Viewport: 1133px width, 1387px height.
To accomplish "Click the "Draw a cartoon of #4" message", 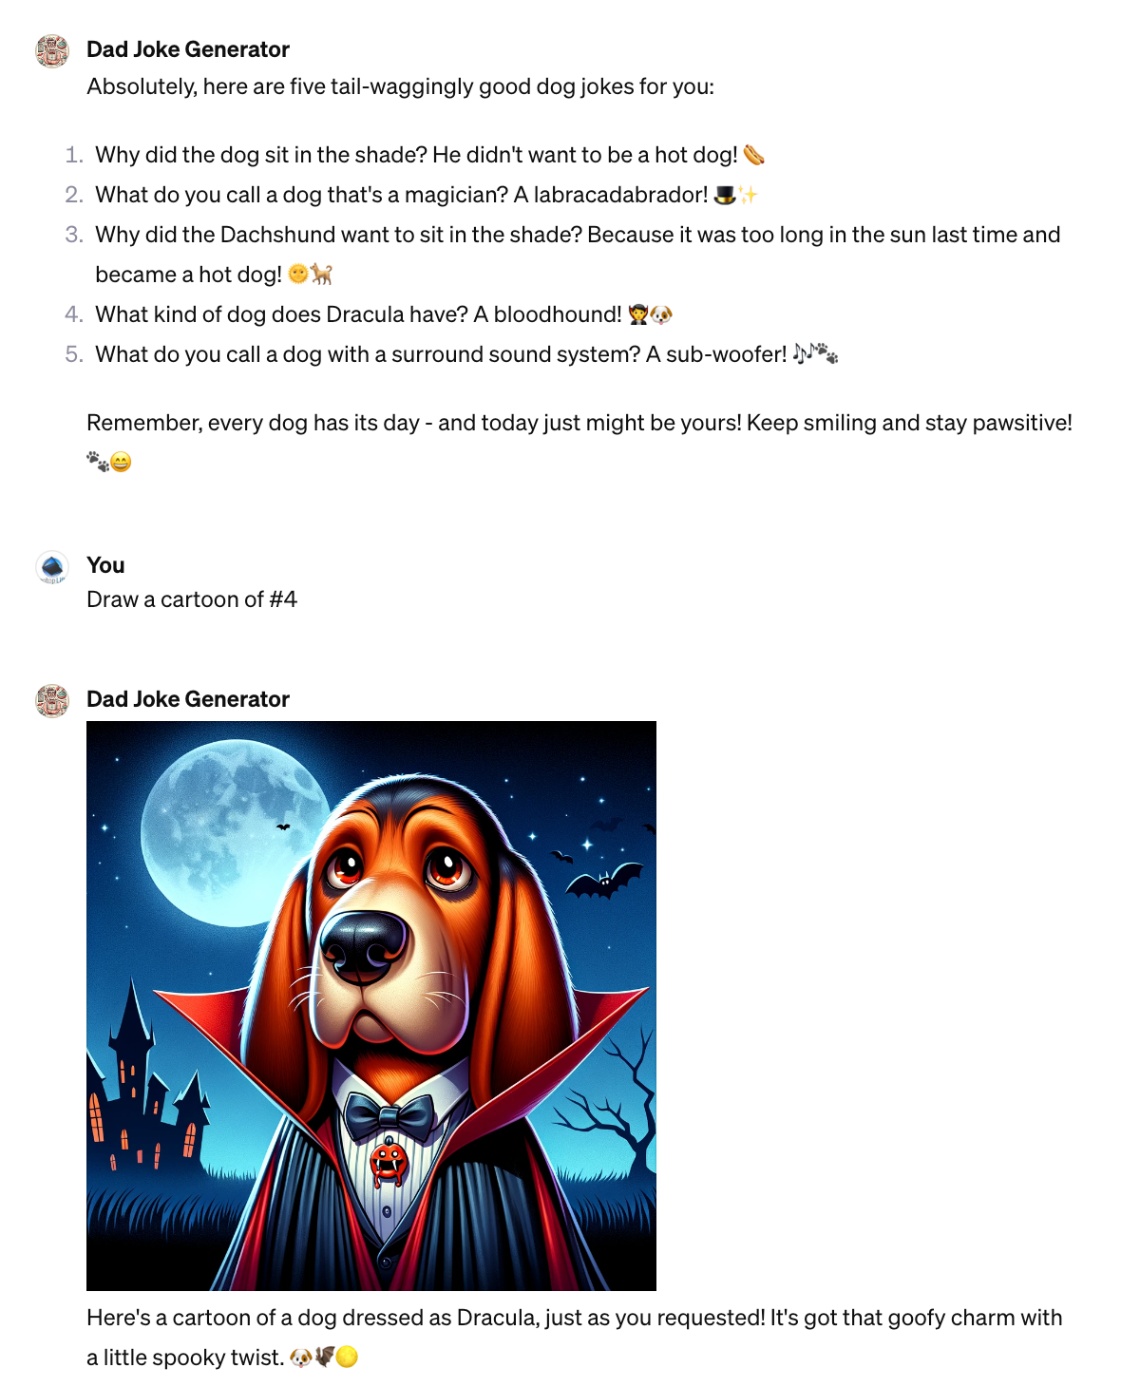I will click(192, 600).
